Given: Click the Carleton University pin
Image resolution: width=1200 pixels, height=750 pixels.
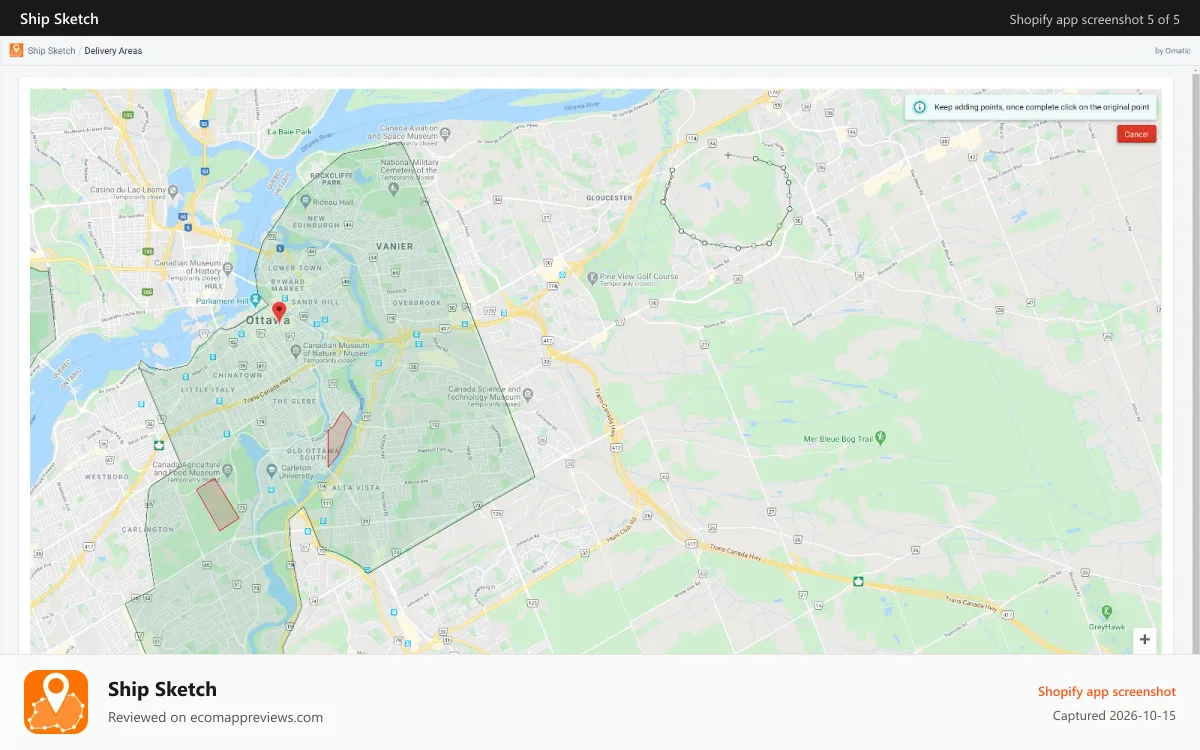Looking at the screenshot, I should point(271,471).
